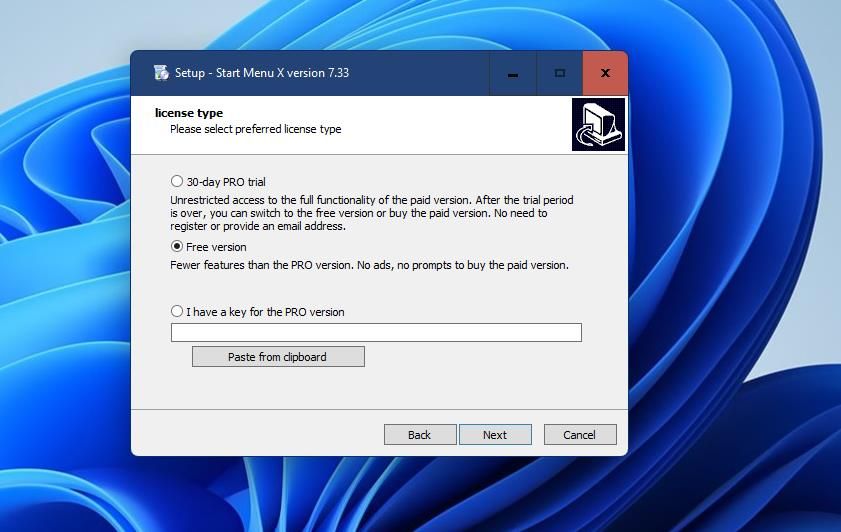Maximize the Setup window
Screen dimensions: 841x532
click(x=559, y=73)
